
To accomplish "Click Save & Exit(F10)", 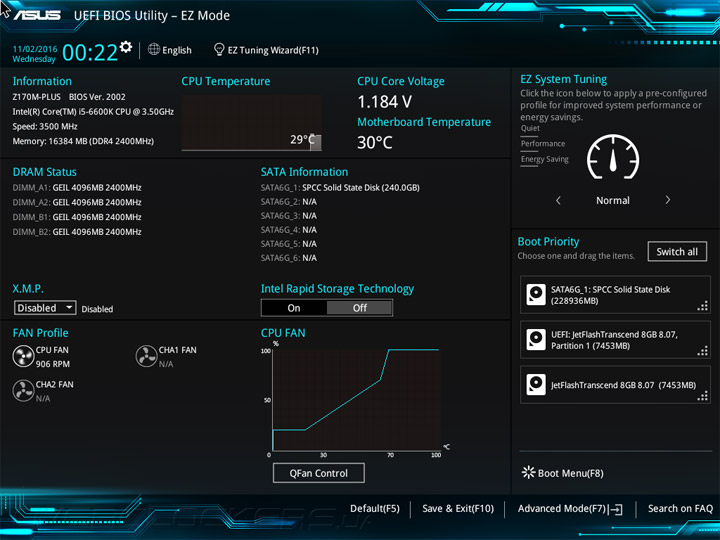I will [458, 509].
